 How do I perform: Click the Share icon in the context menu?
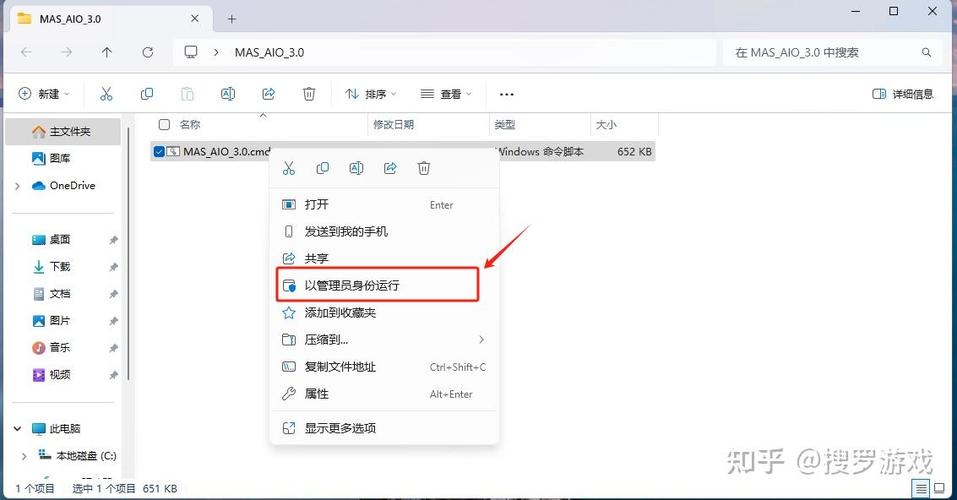click(x=390, y=168)
